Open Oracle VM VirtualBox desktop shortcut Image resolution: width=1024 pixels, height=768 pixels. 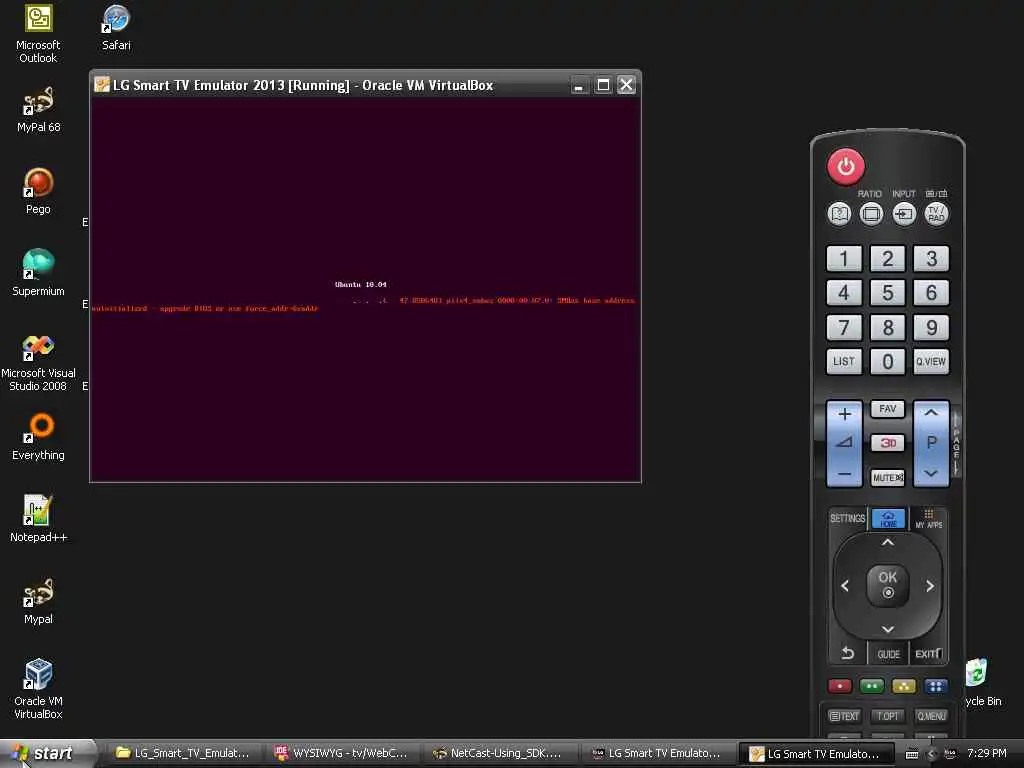(38, 690)
